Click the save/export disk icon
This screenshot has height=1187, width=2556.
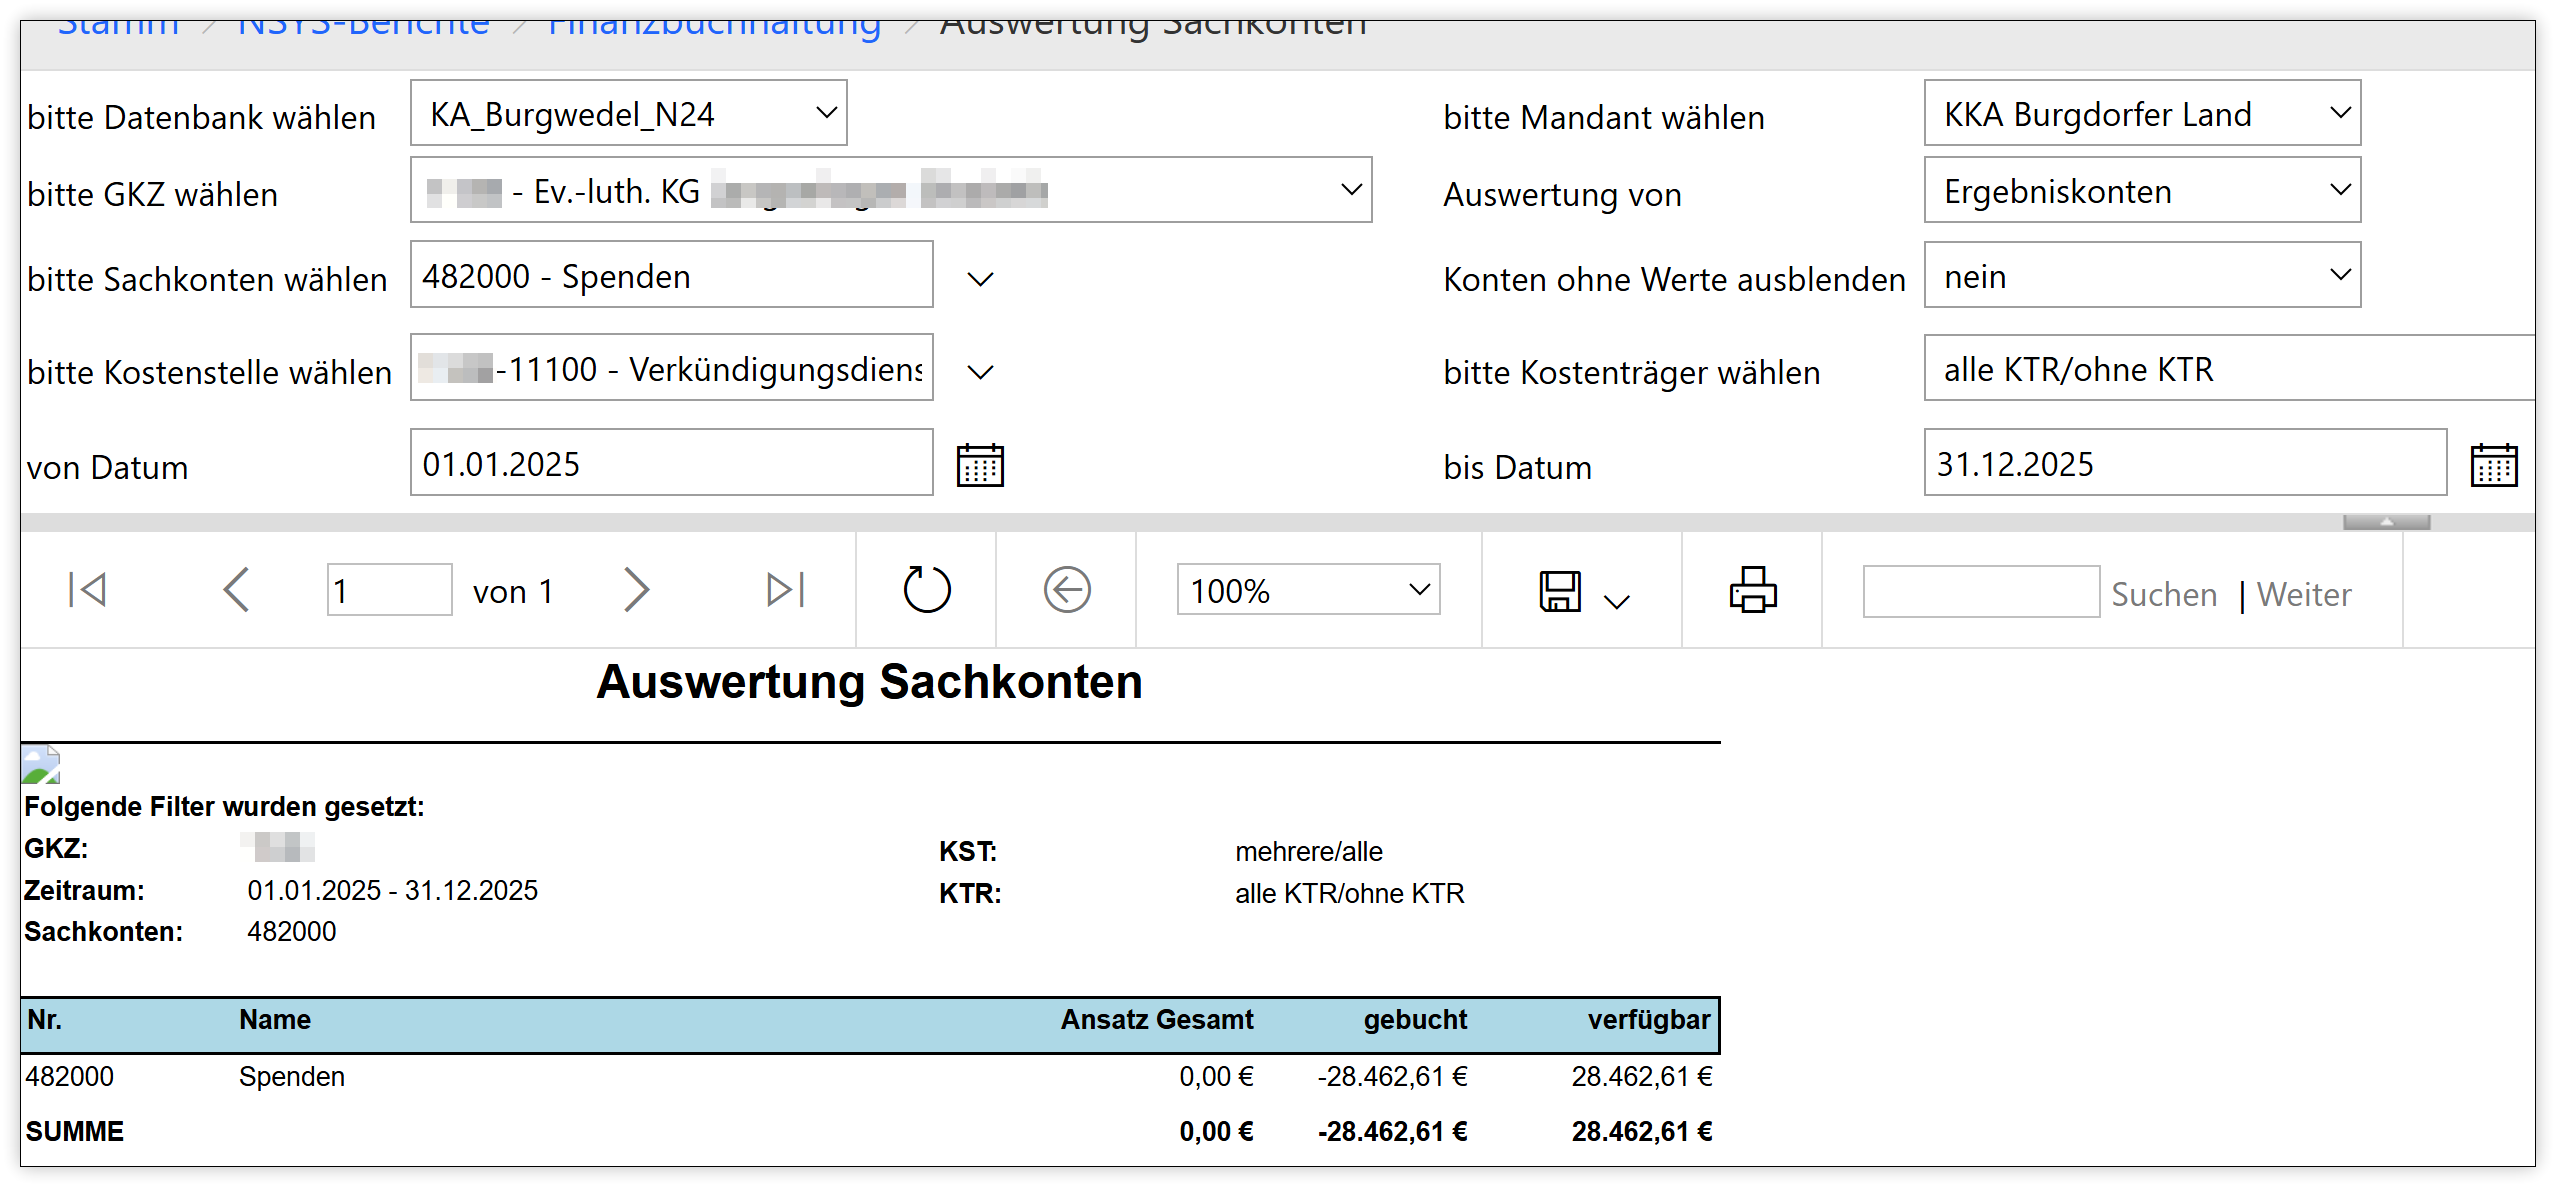1560,591
